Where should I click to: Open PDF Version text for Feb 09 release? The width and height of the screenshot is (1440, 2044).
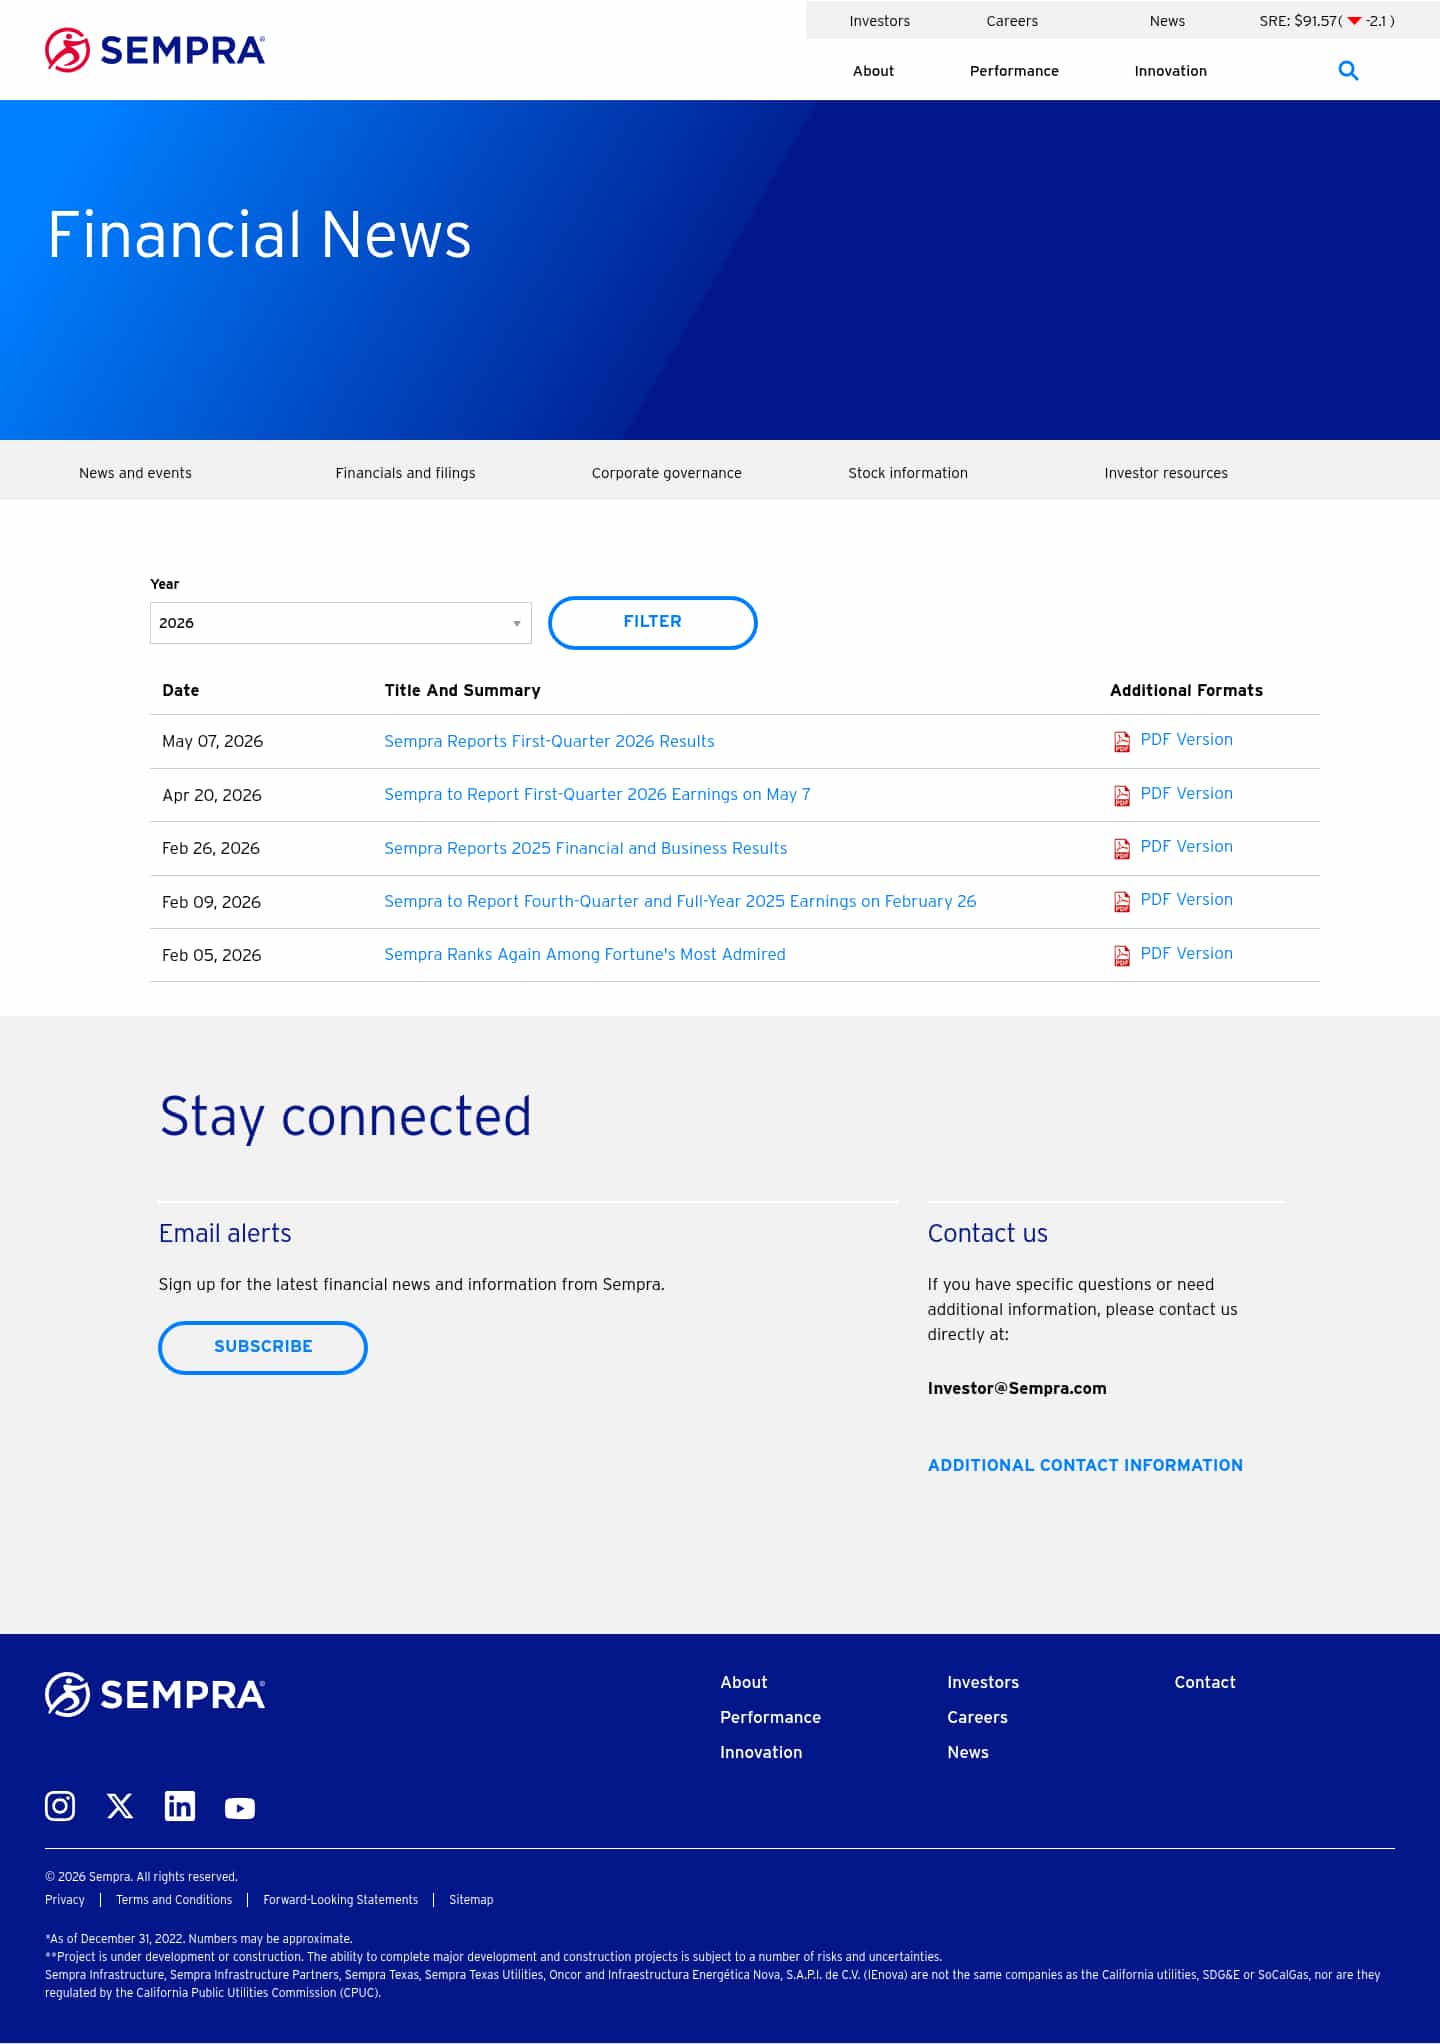(1187, 900)
